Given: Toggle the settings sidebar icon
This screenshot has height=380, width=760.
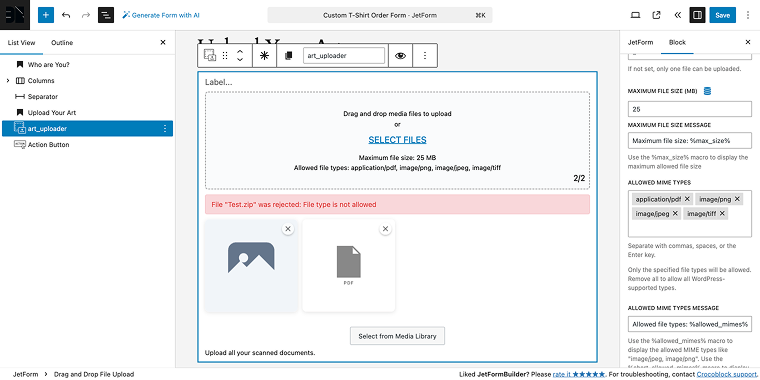Looking at the screenshot, I should pos(697,15).
